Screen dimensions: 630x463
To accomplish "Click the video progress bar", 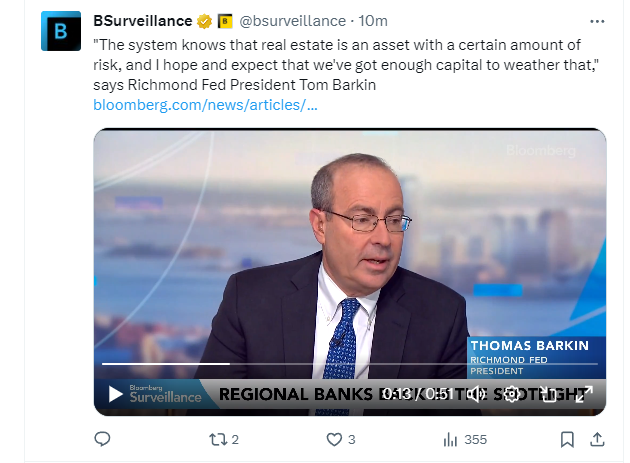I will coord(350,364).
